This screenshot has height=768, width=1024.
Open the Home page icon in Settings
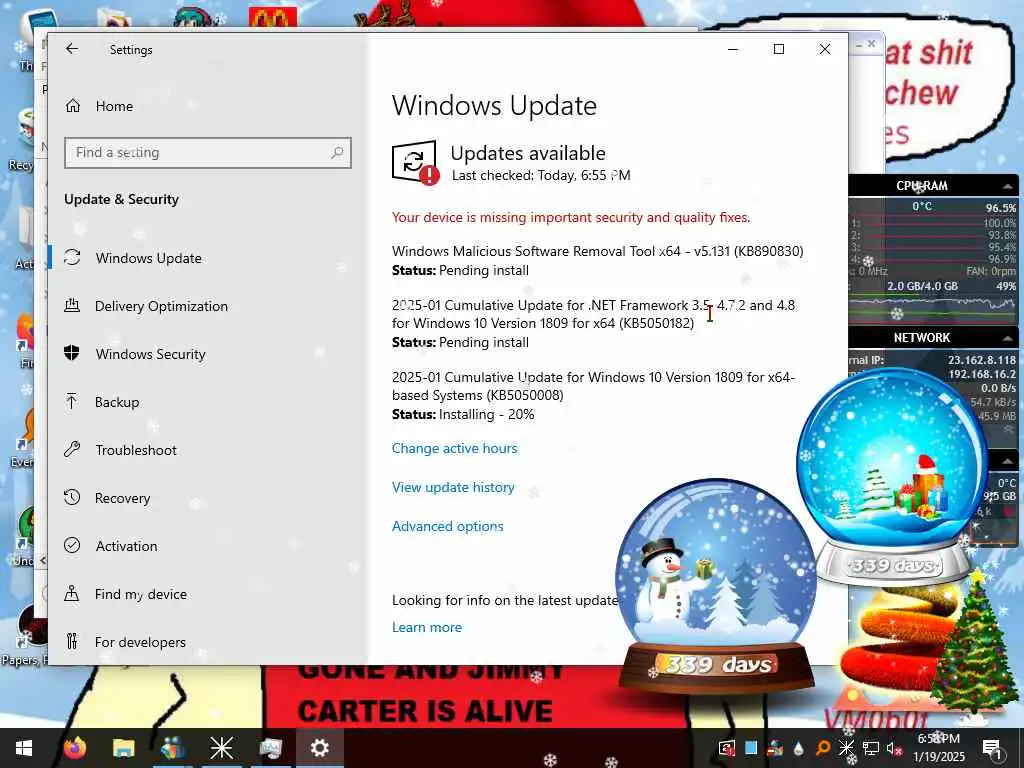point(73,106)
